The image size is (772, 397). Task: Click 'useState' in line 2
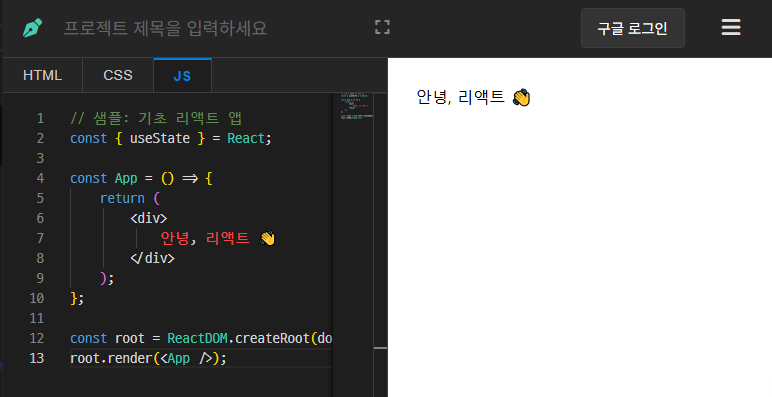point(160,138)
